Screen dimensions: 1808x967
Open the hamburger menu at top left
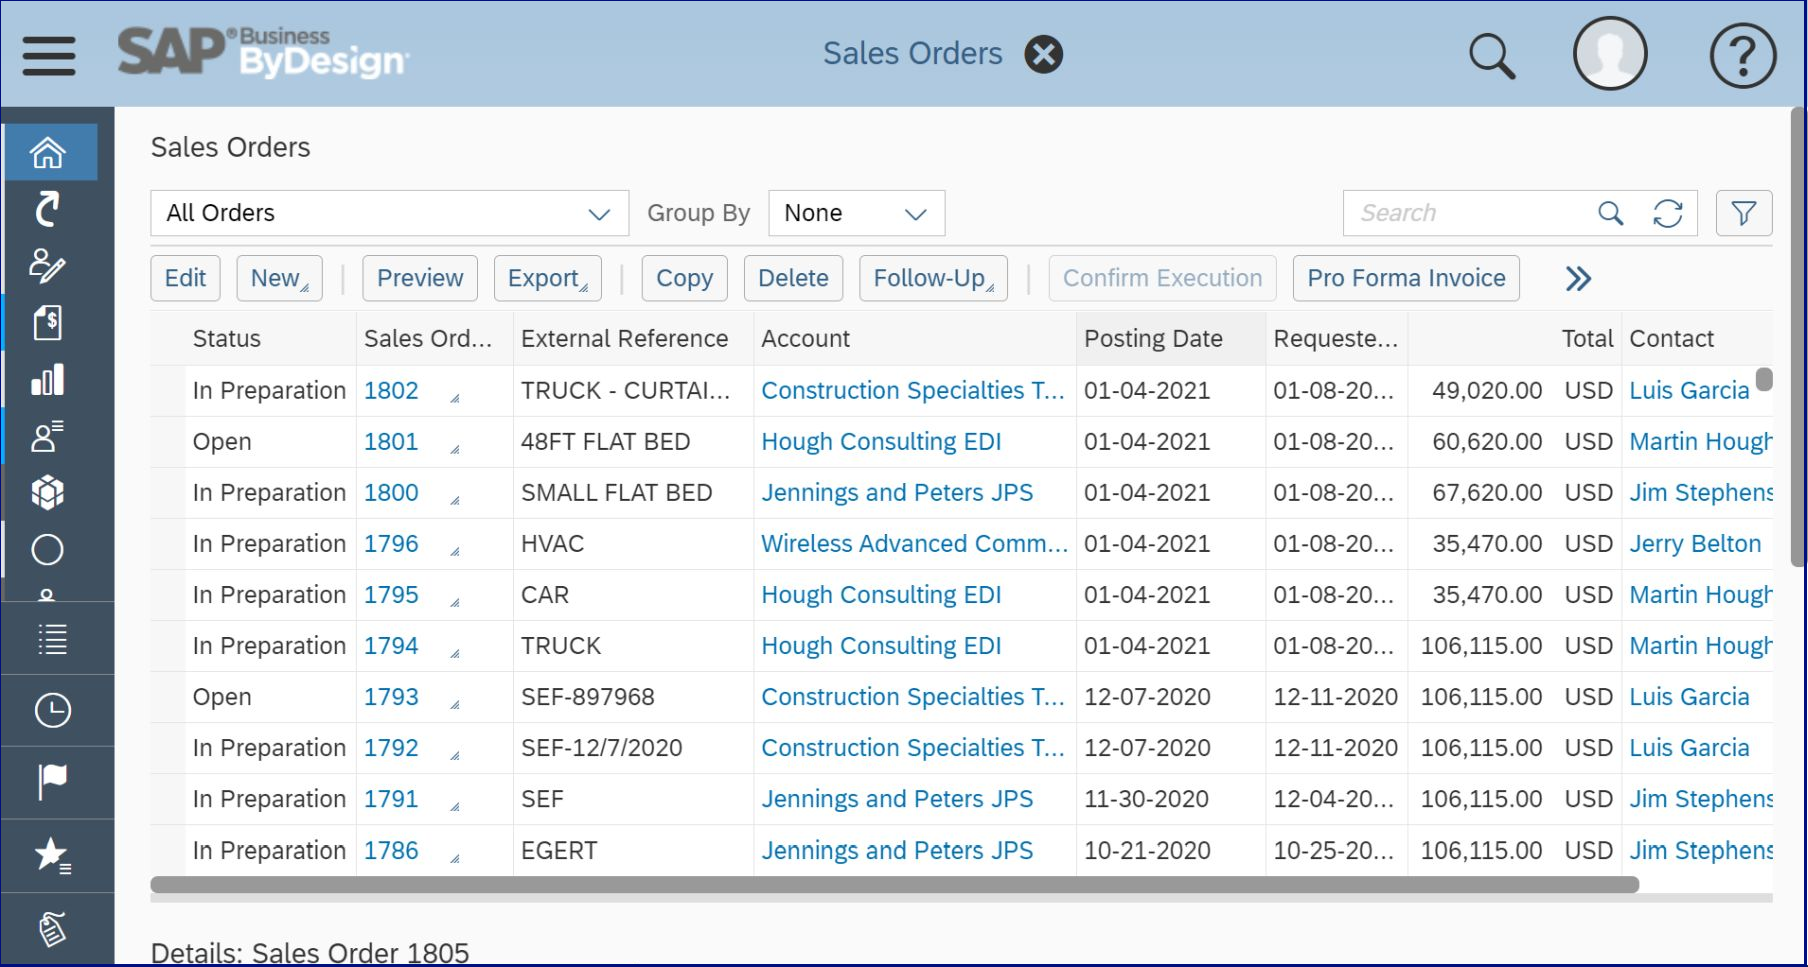47,55
